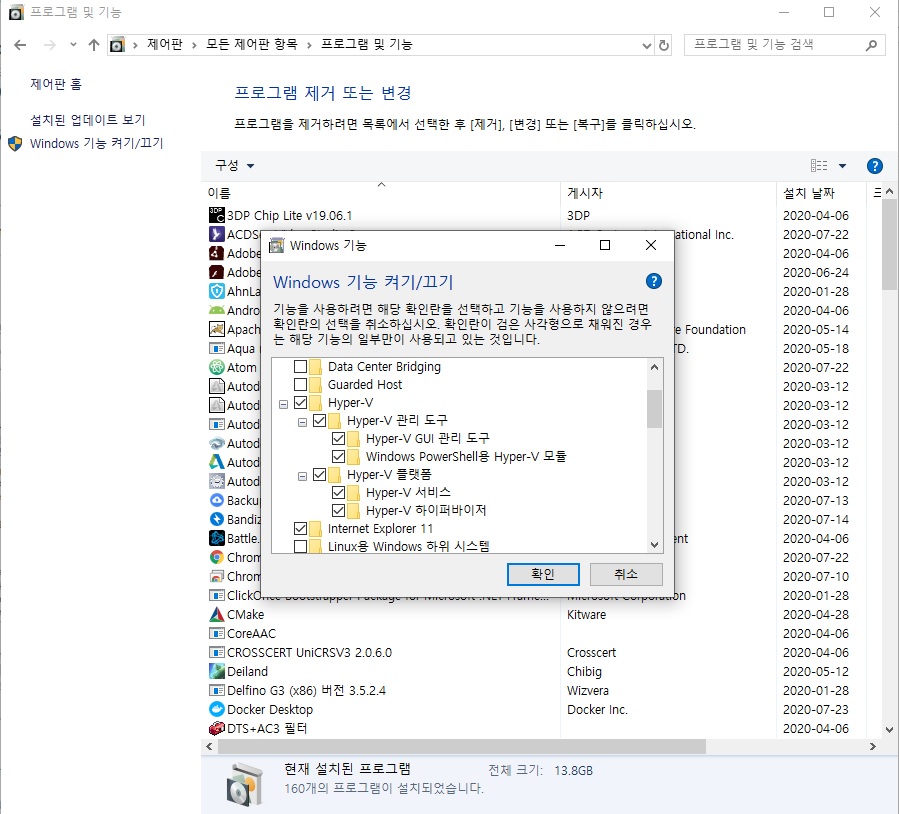Open the 설치된 업데이트 보기 link

pos(87,120)
